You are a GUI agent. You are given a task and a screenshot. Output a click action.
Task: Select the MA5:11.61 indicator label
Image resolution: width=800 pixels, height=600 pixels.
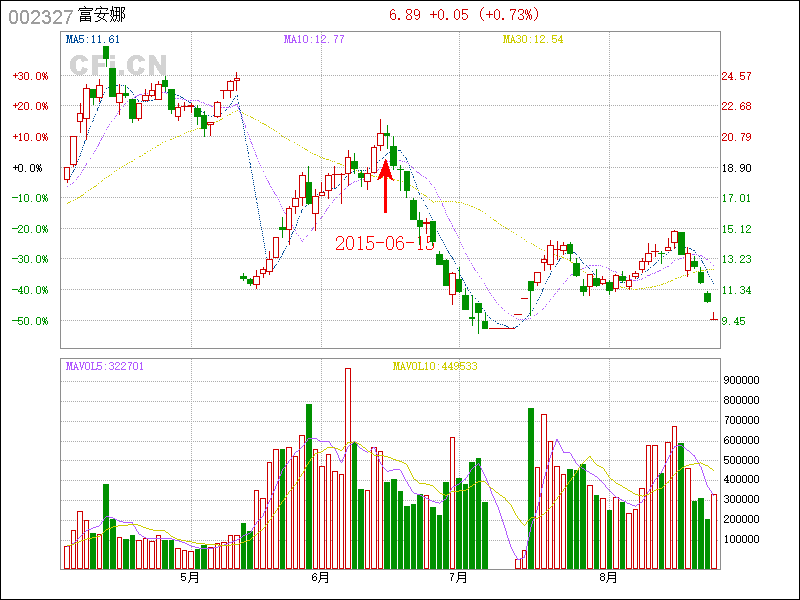click(x=93, y=39)
